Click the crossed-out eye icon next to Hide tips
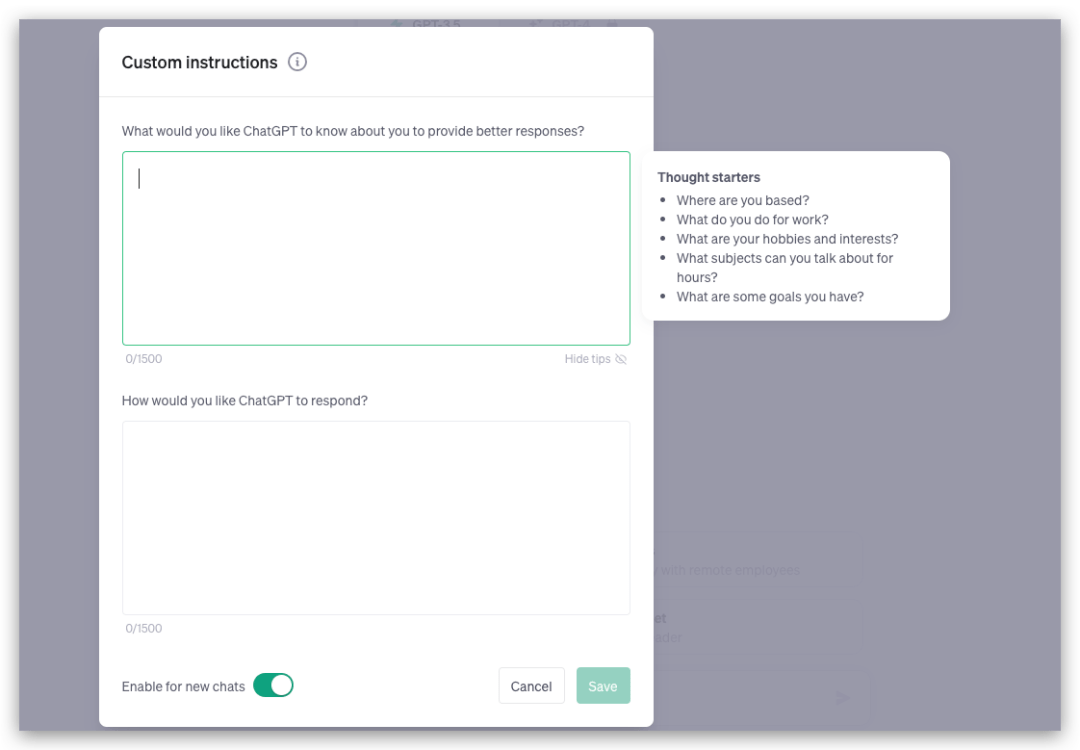This screenshot has height=750, width=1080. tap(621, 359)
